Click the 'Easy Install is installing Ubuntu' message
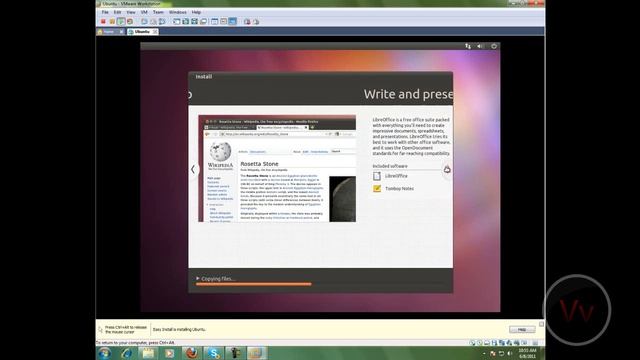The image size is (640, 360). pyautogui.click(x=179, y=329)
